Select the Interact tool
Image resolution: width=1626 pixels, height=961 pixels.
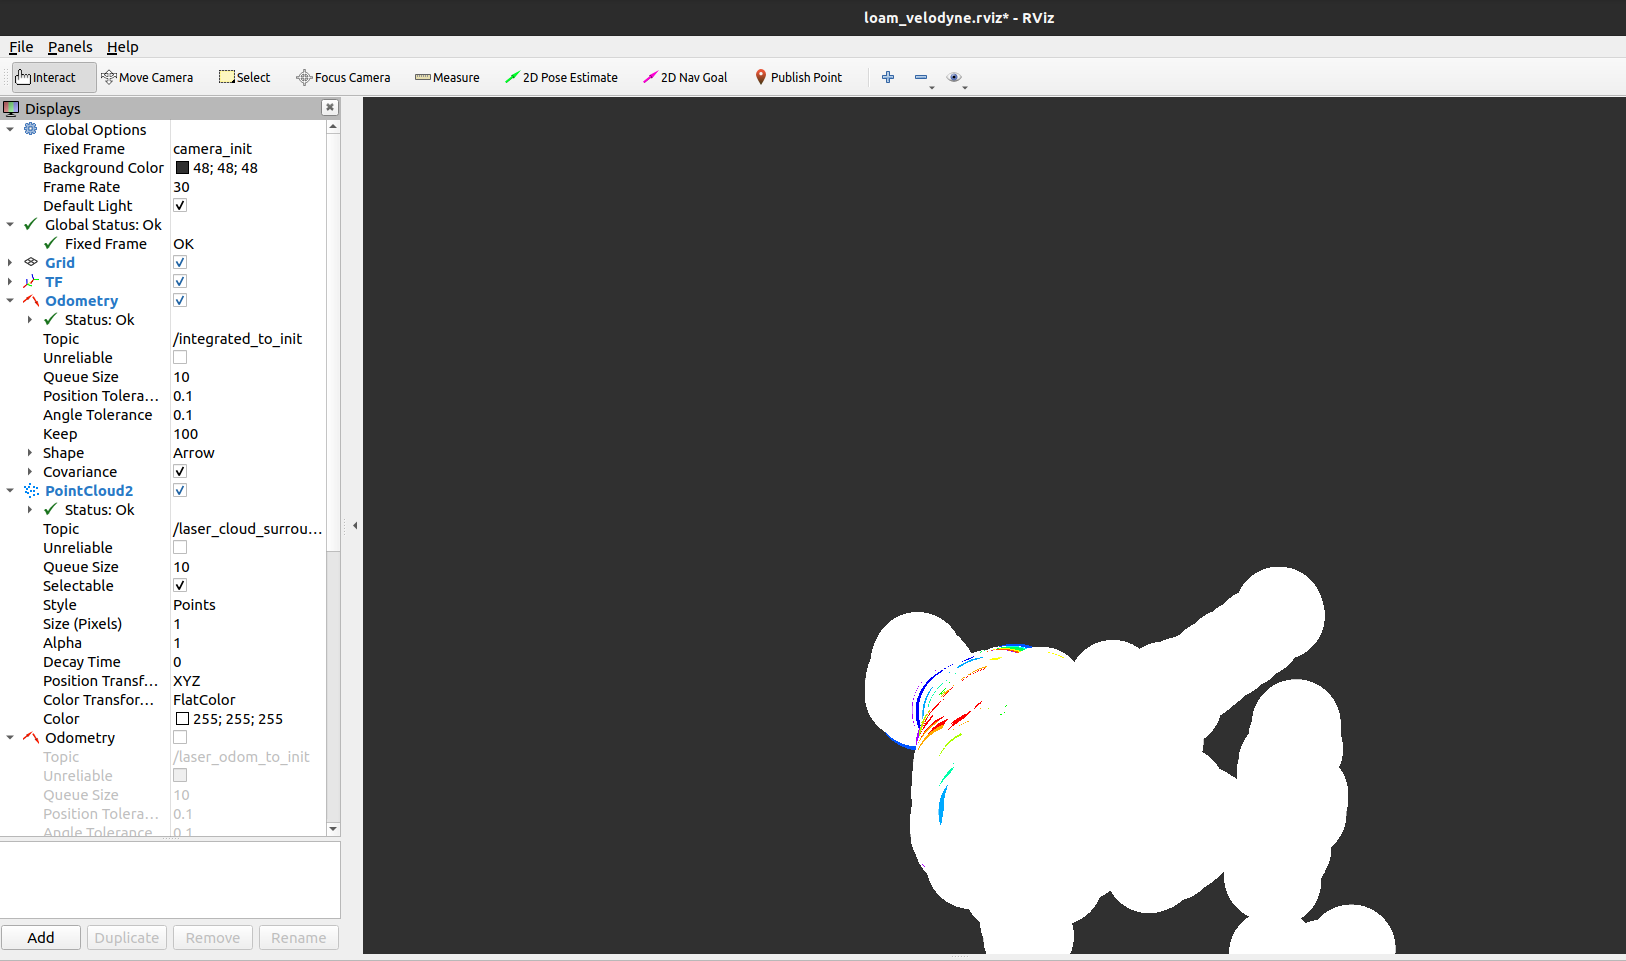tap(54, 77)
